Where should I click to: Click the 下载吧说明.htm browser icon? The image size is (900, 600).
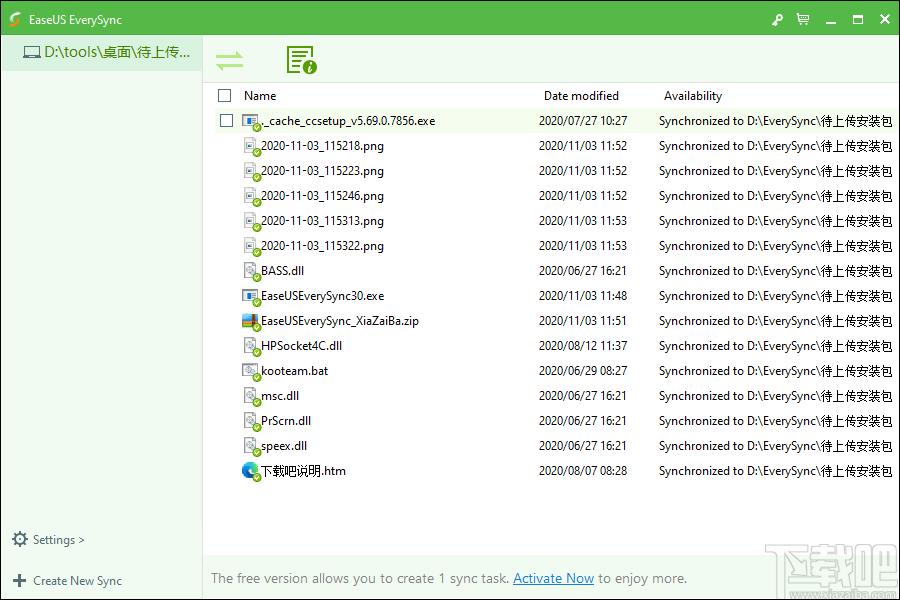point(251,471)
